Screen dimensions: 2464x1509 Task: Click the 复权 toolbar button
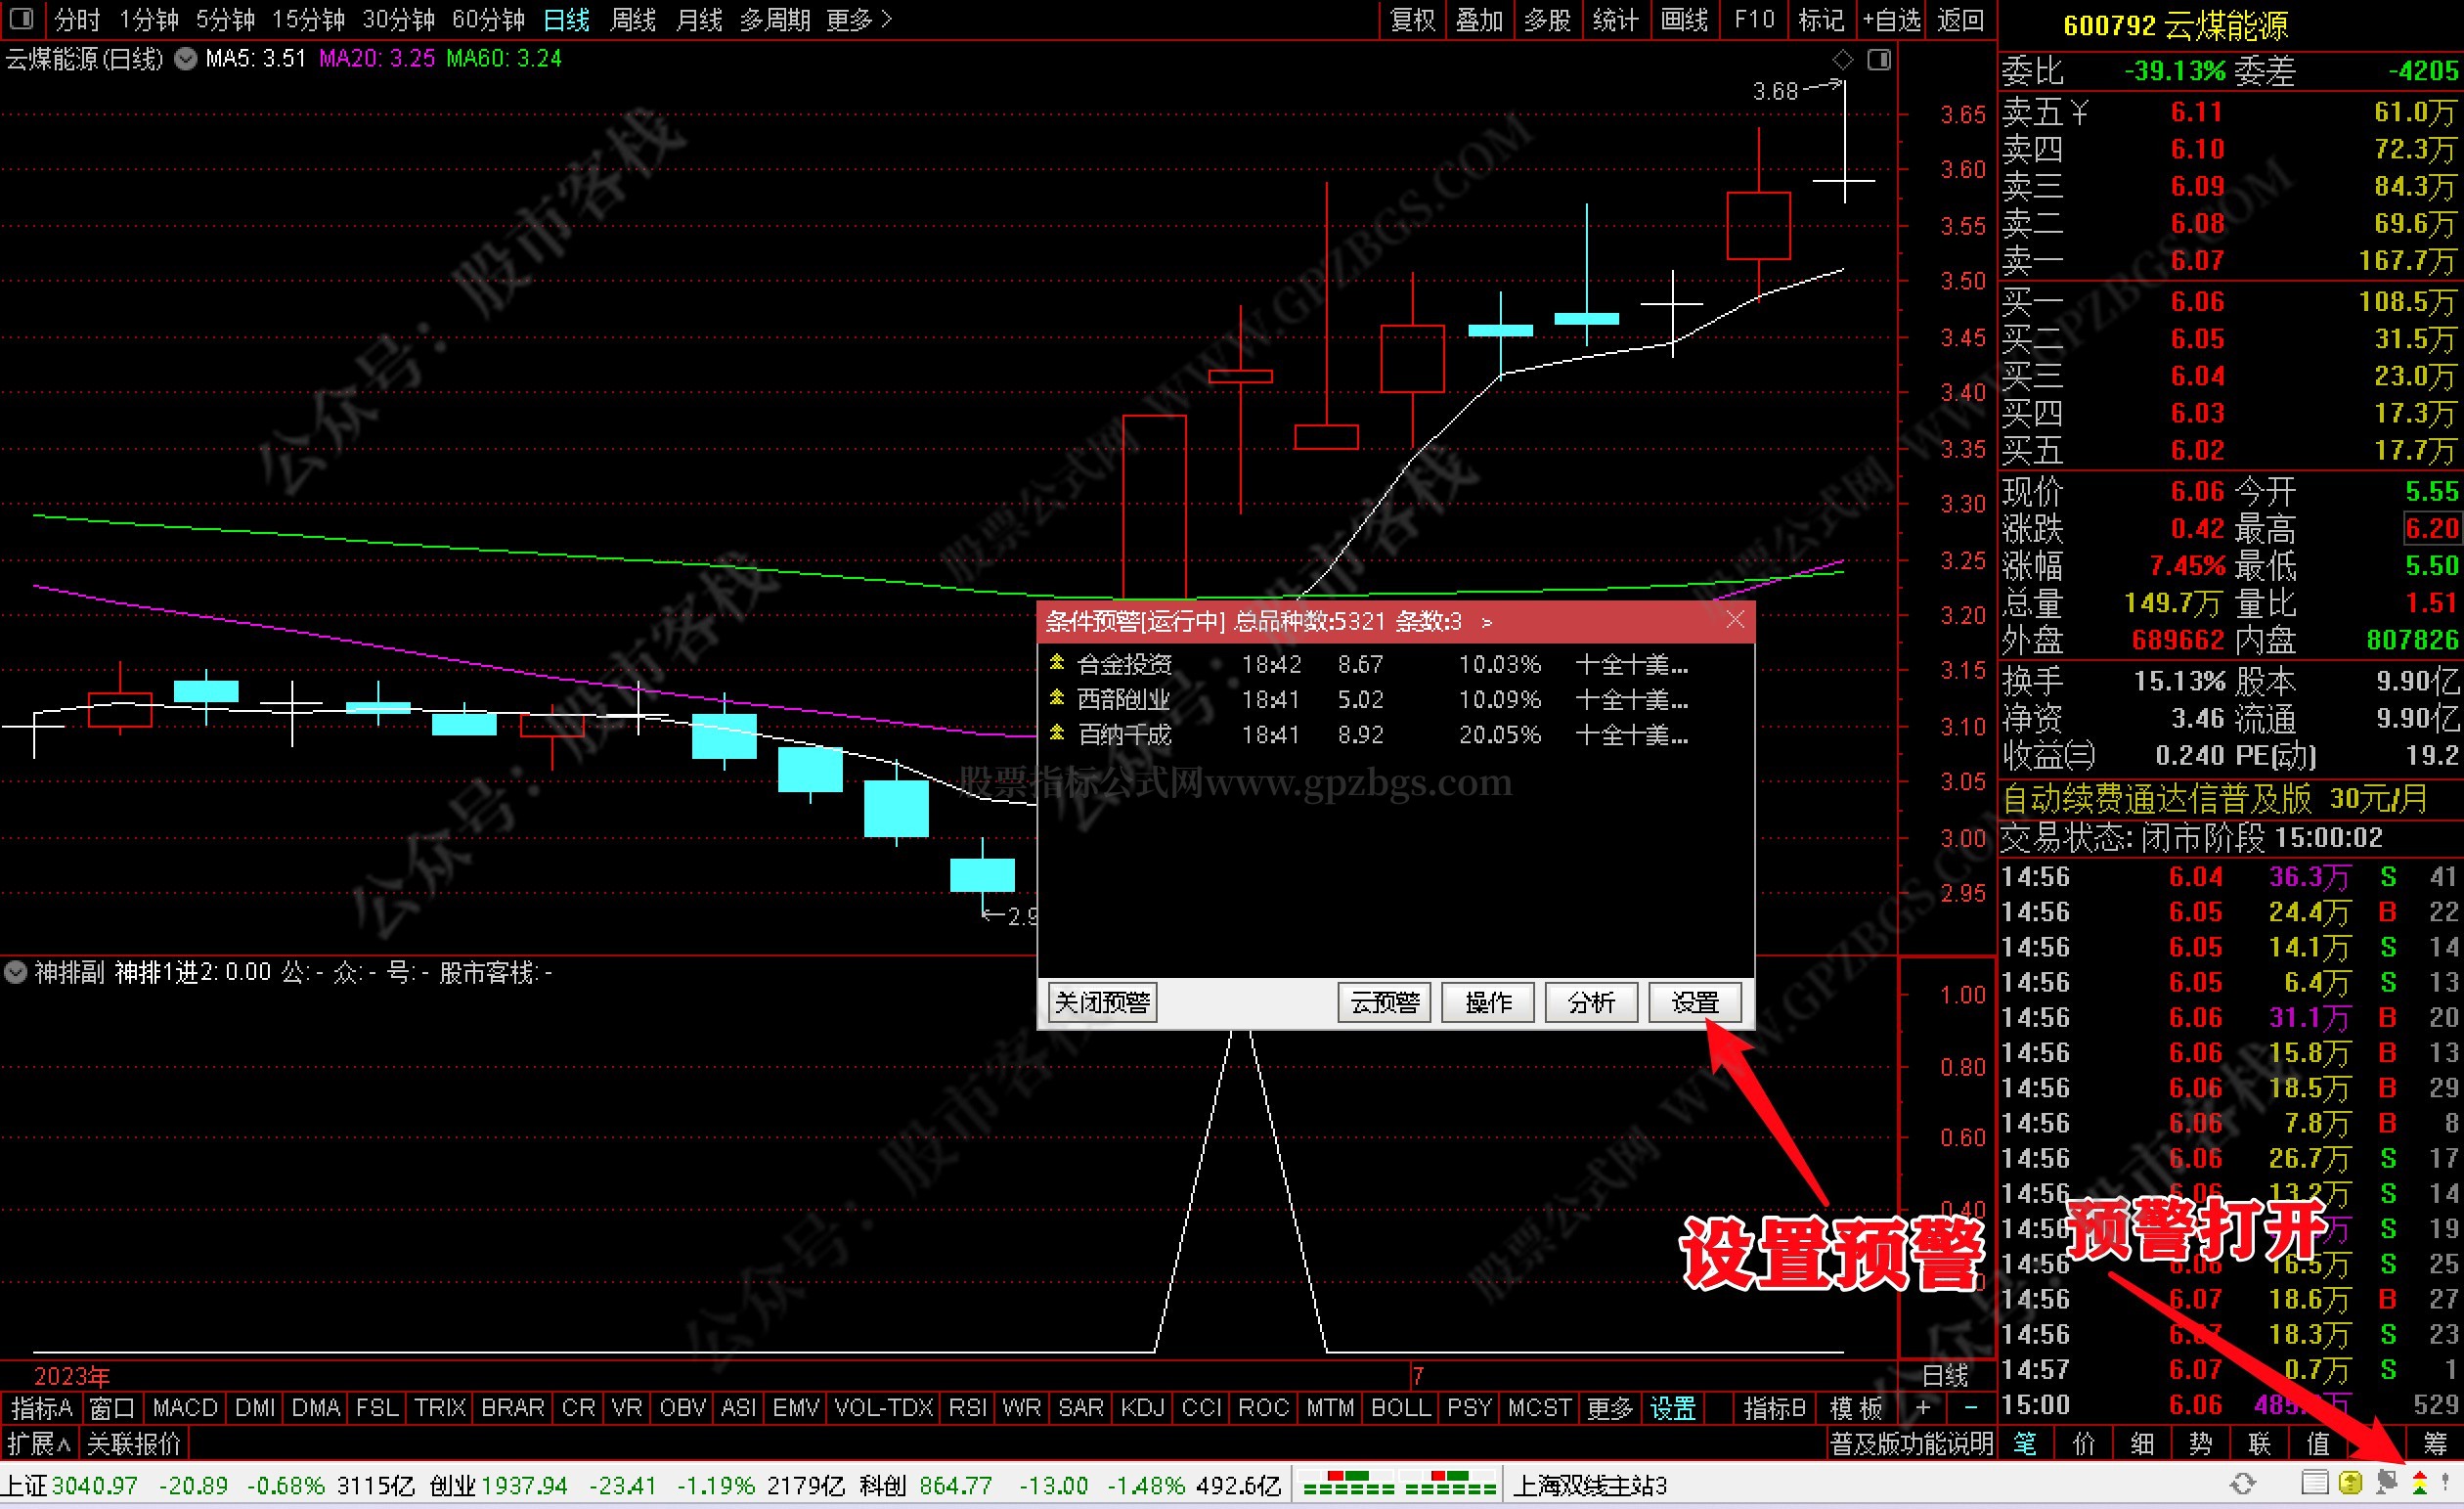[x=1413, y=19]
